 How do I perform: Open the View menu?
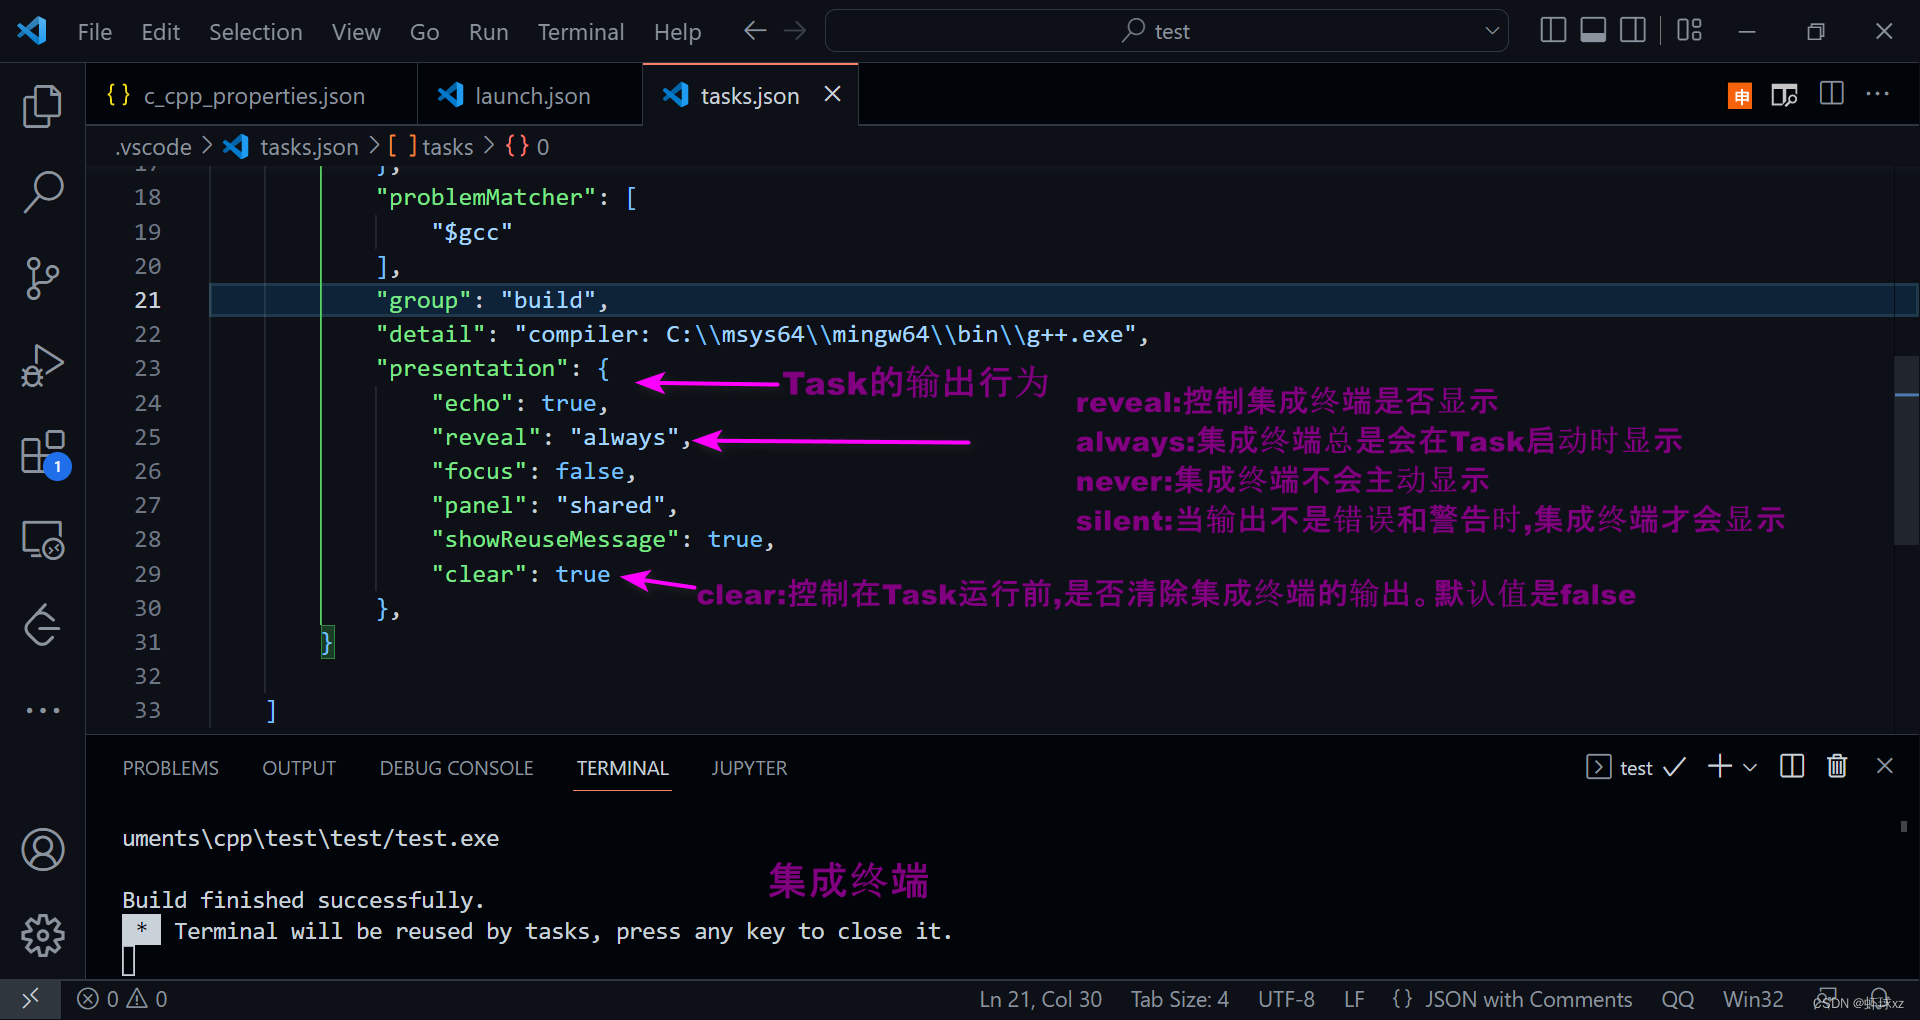pyautogui.click(x=356, y=32)
